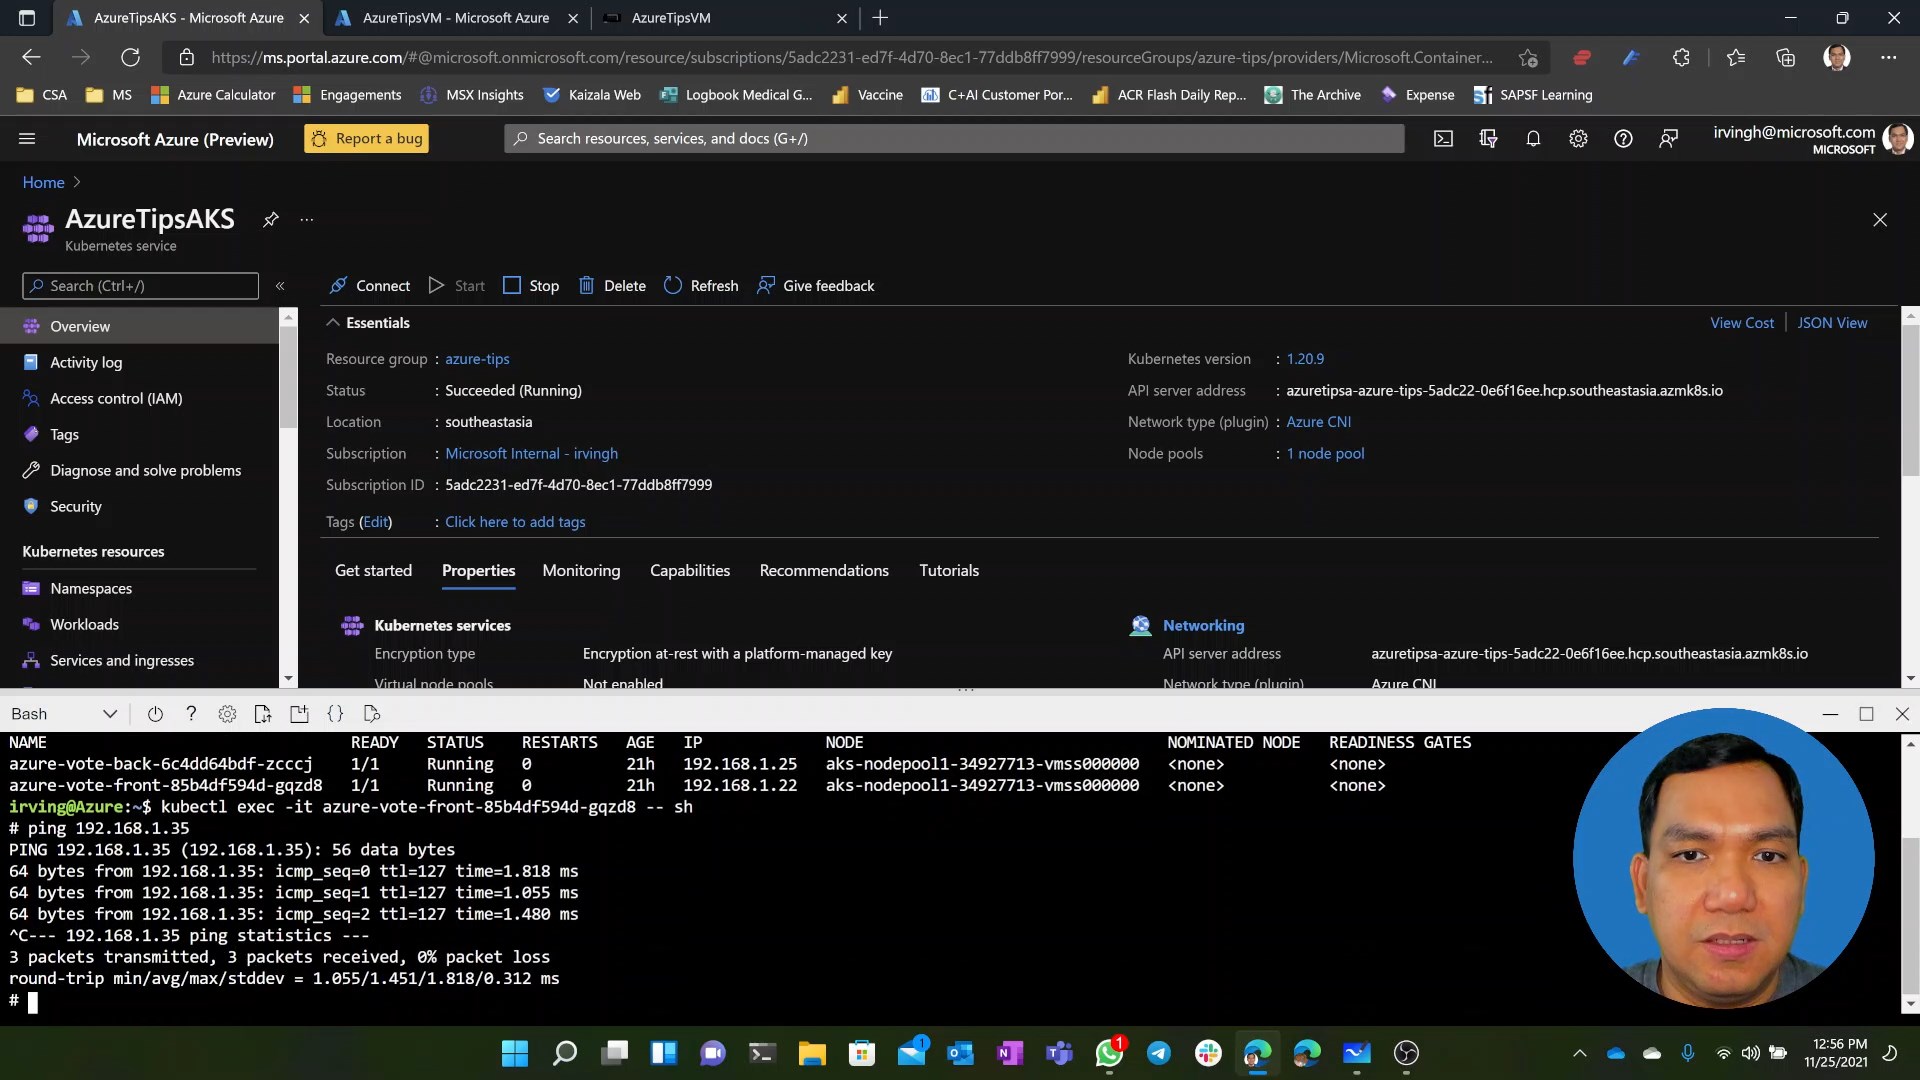
Task: Open new Cloud Shell session icon
Action: click(299, 714)
